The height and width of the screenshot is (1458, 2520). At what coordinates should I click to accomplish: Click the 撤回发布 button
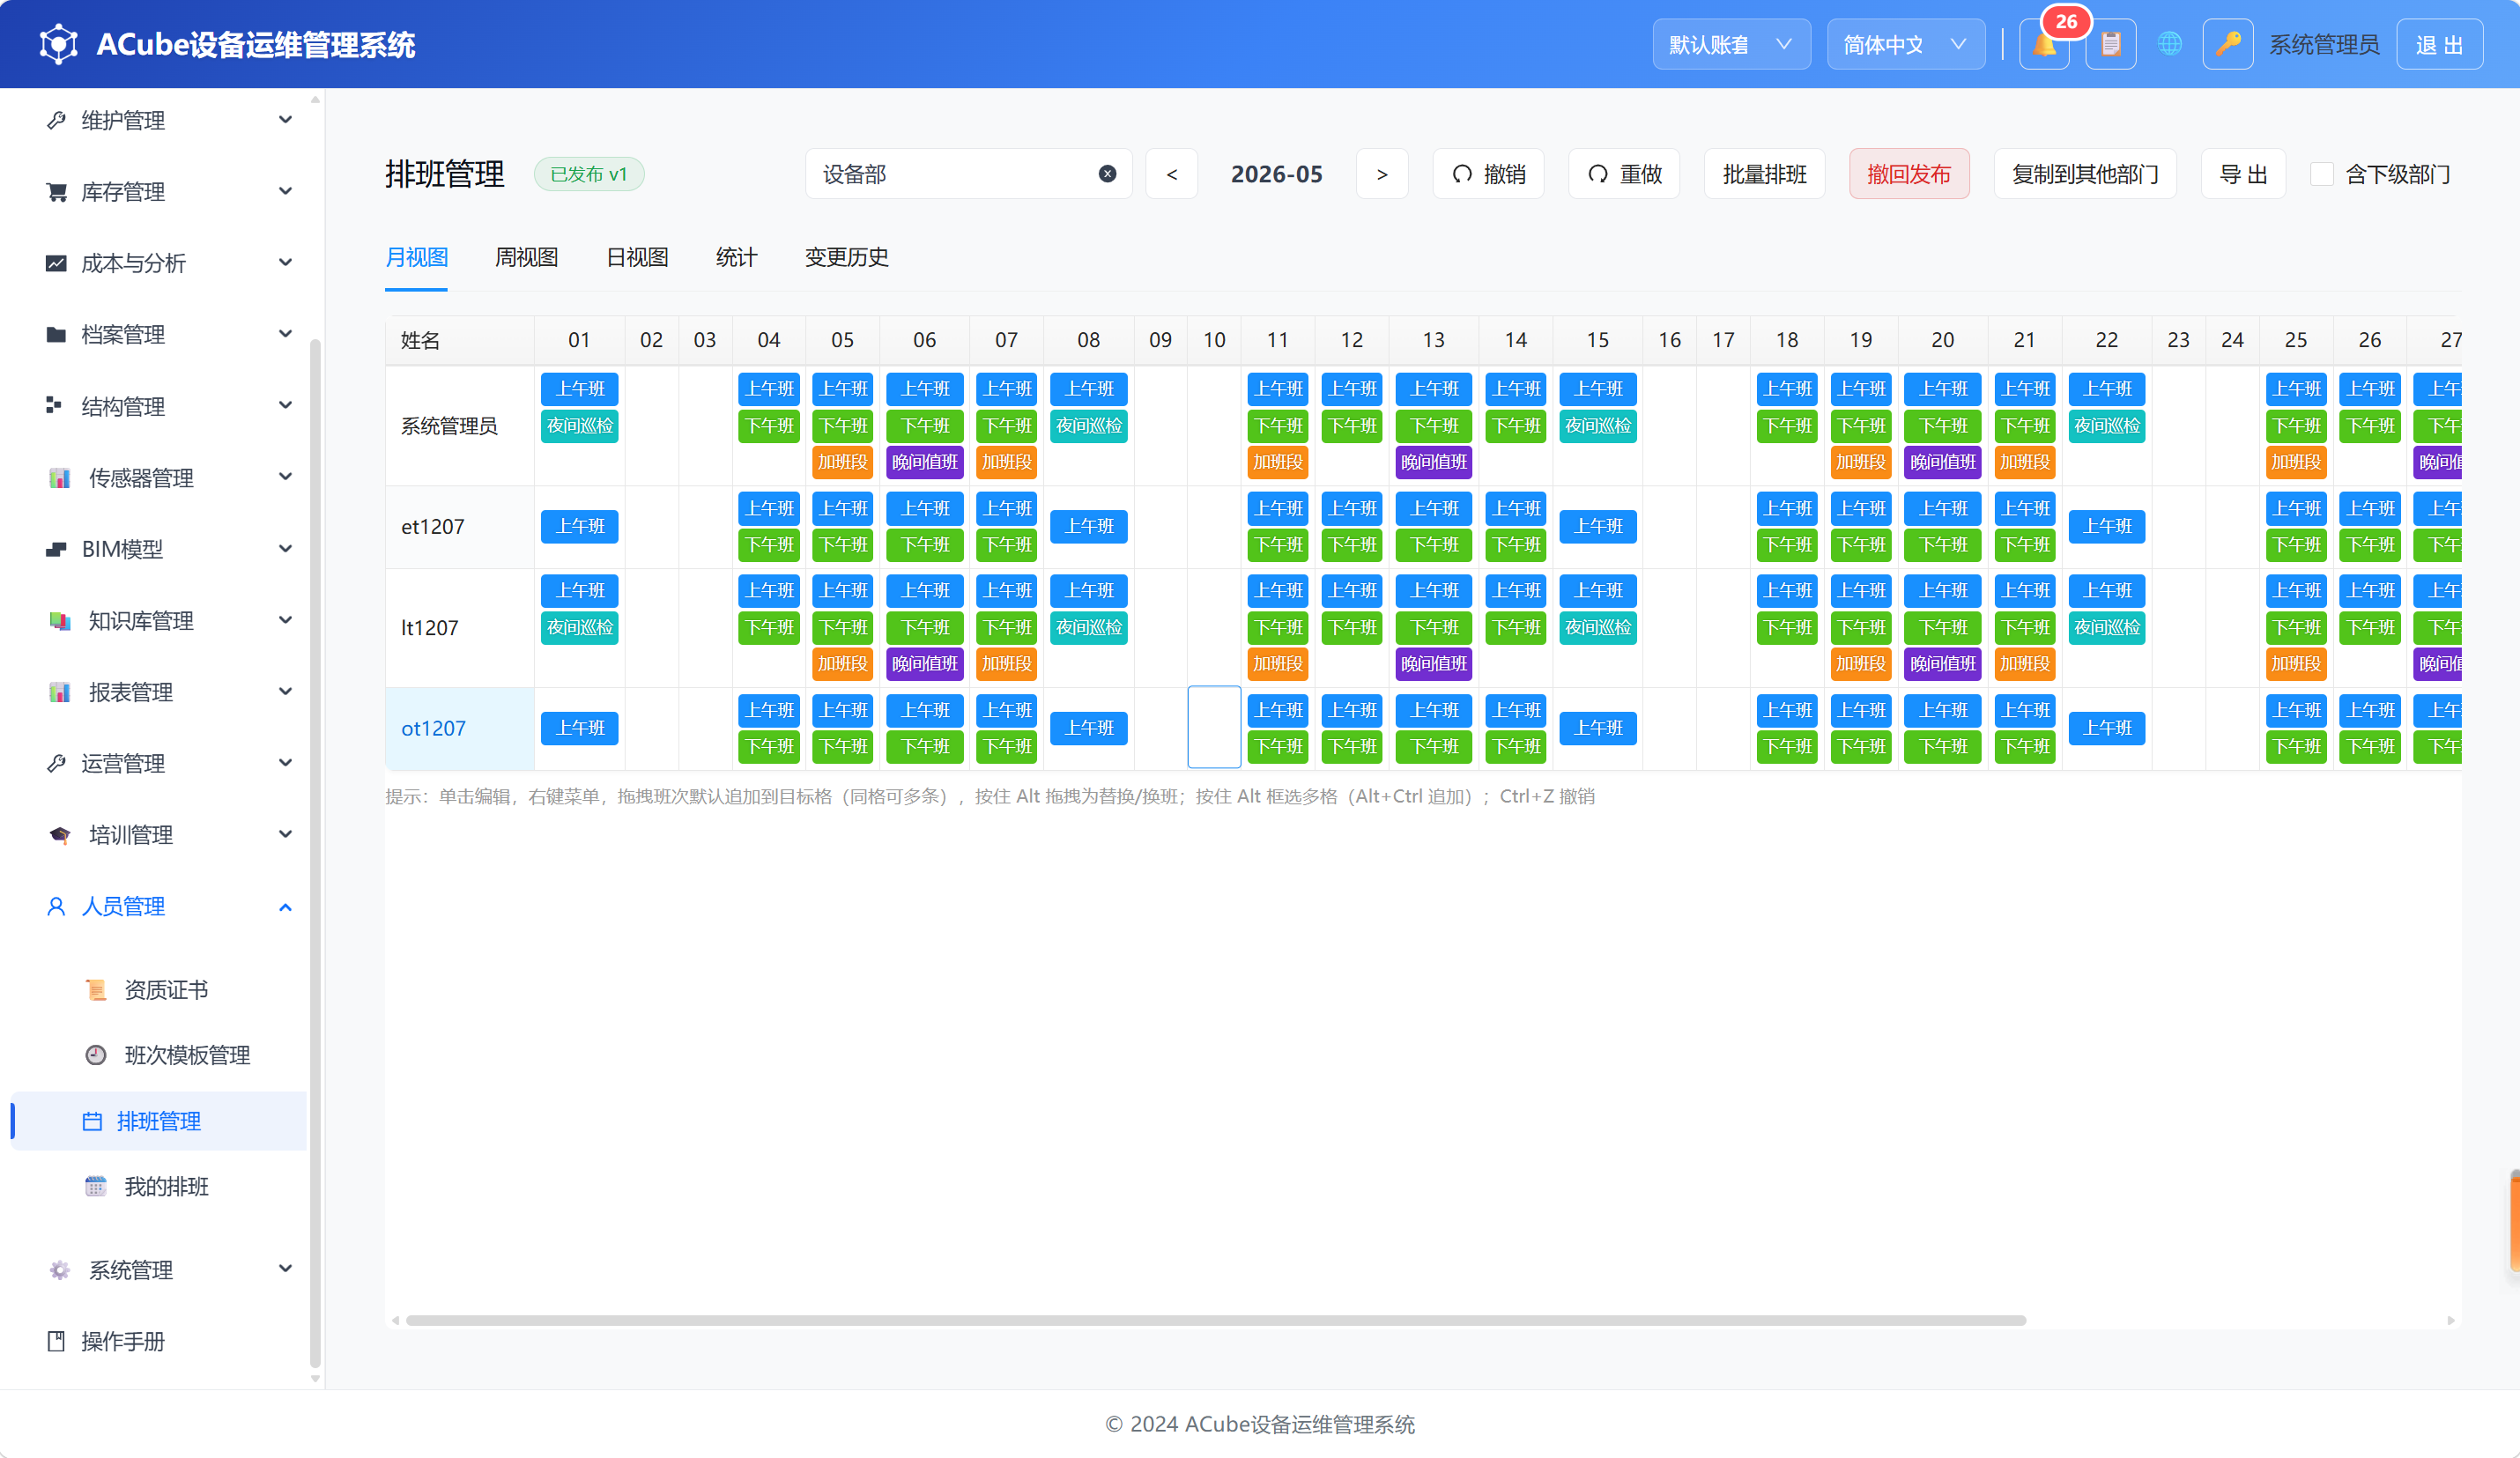(x=1909, y=174)
